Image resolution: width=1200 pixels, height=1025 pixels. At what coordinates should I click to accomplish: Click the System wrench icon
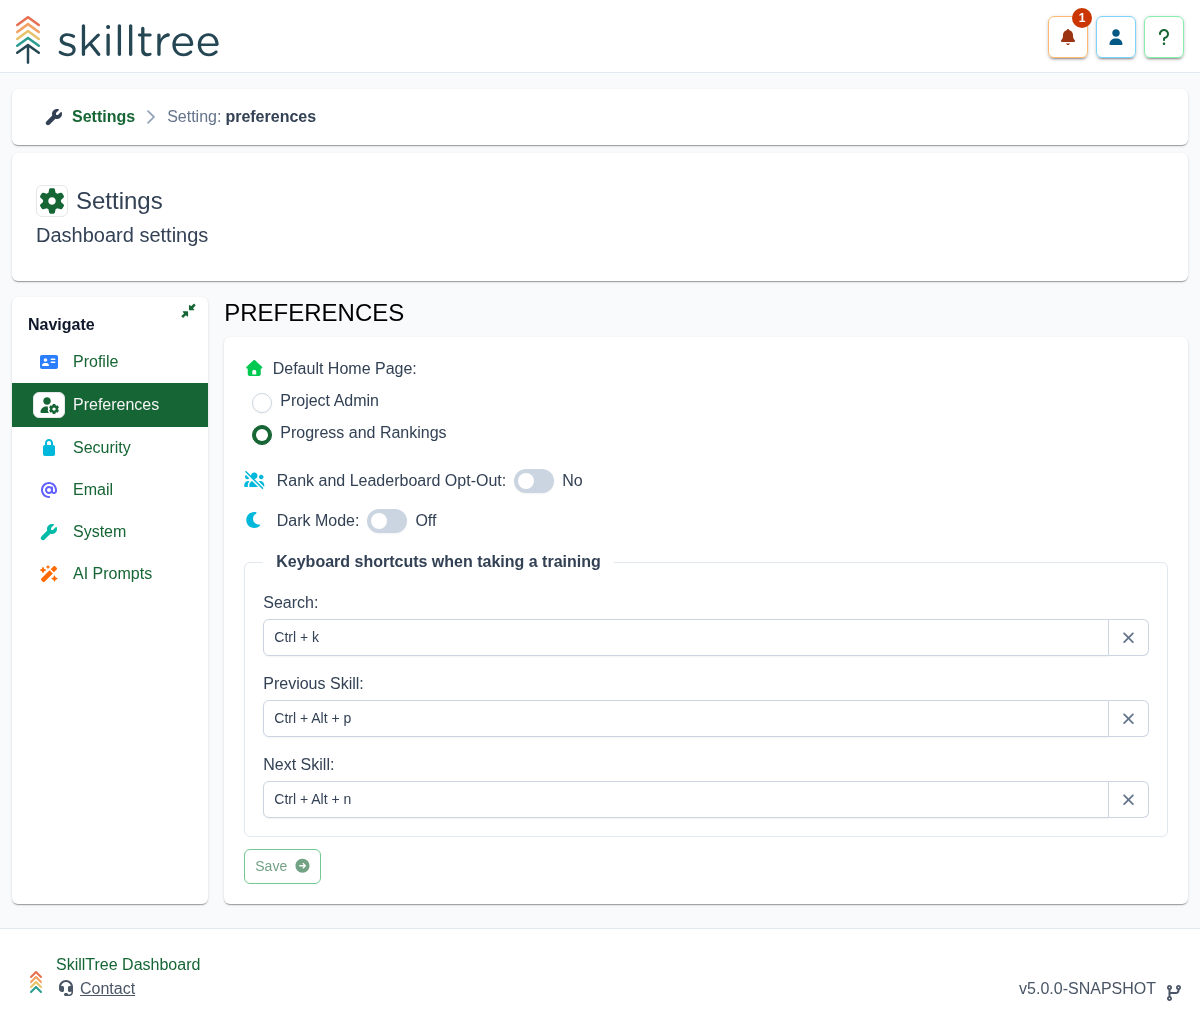tap(49, 532)
